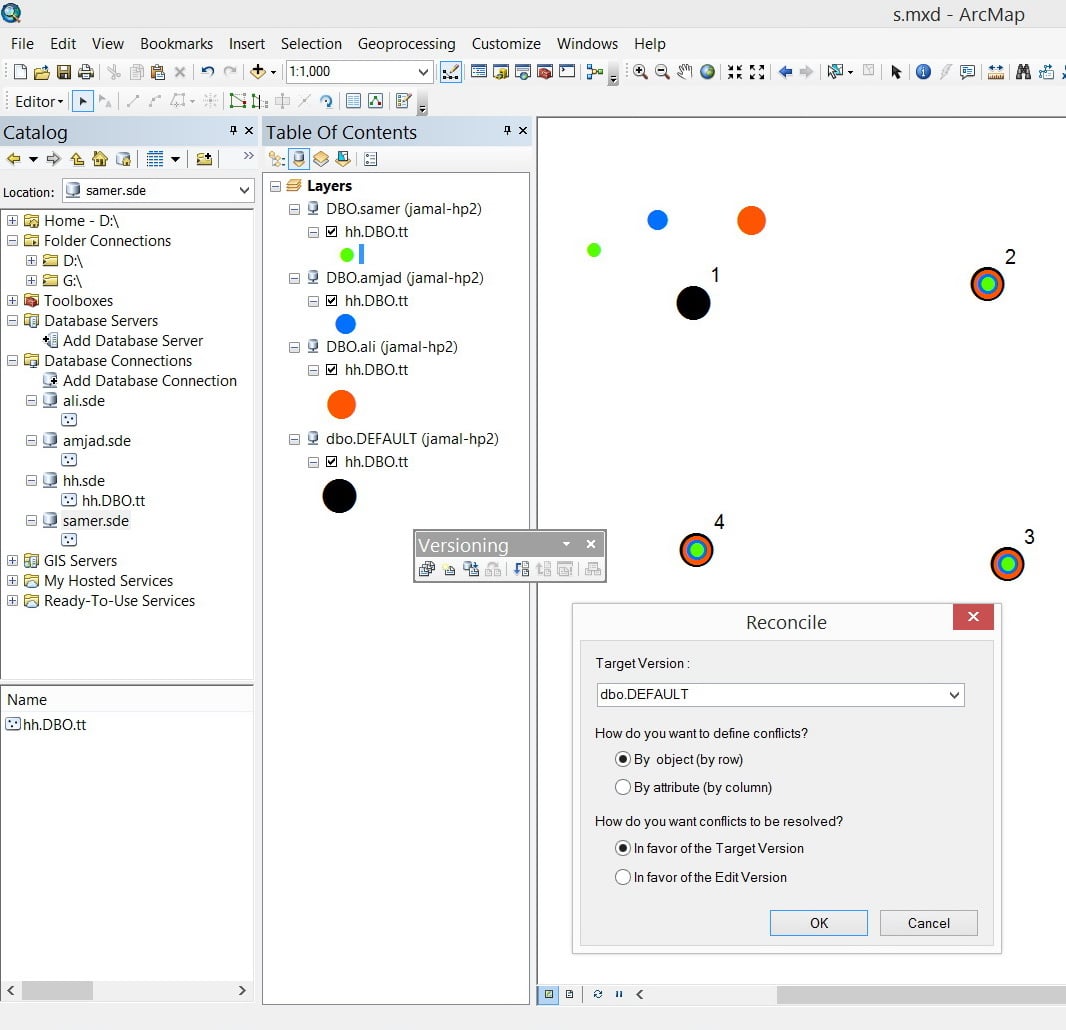The image size is (1066, 1030).
Task: Open the Target Version dropdown
Action: coord(954,695)
